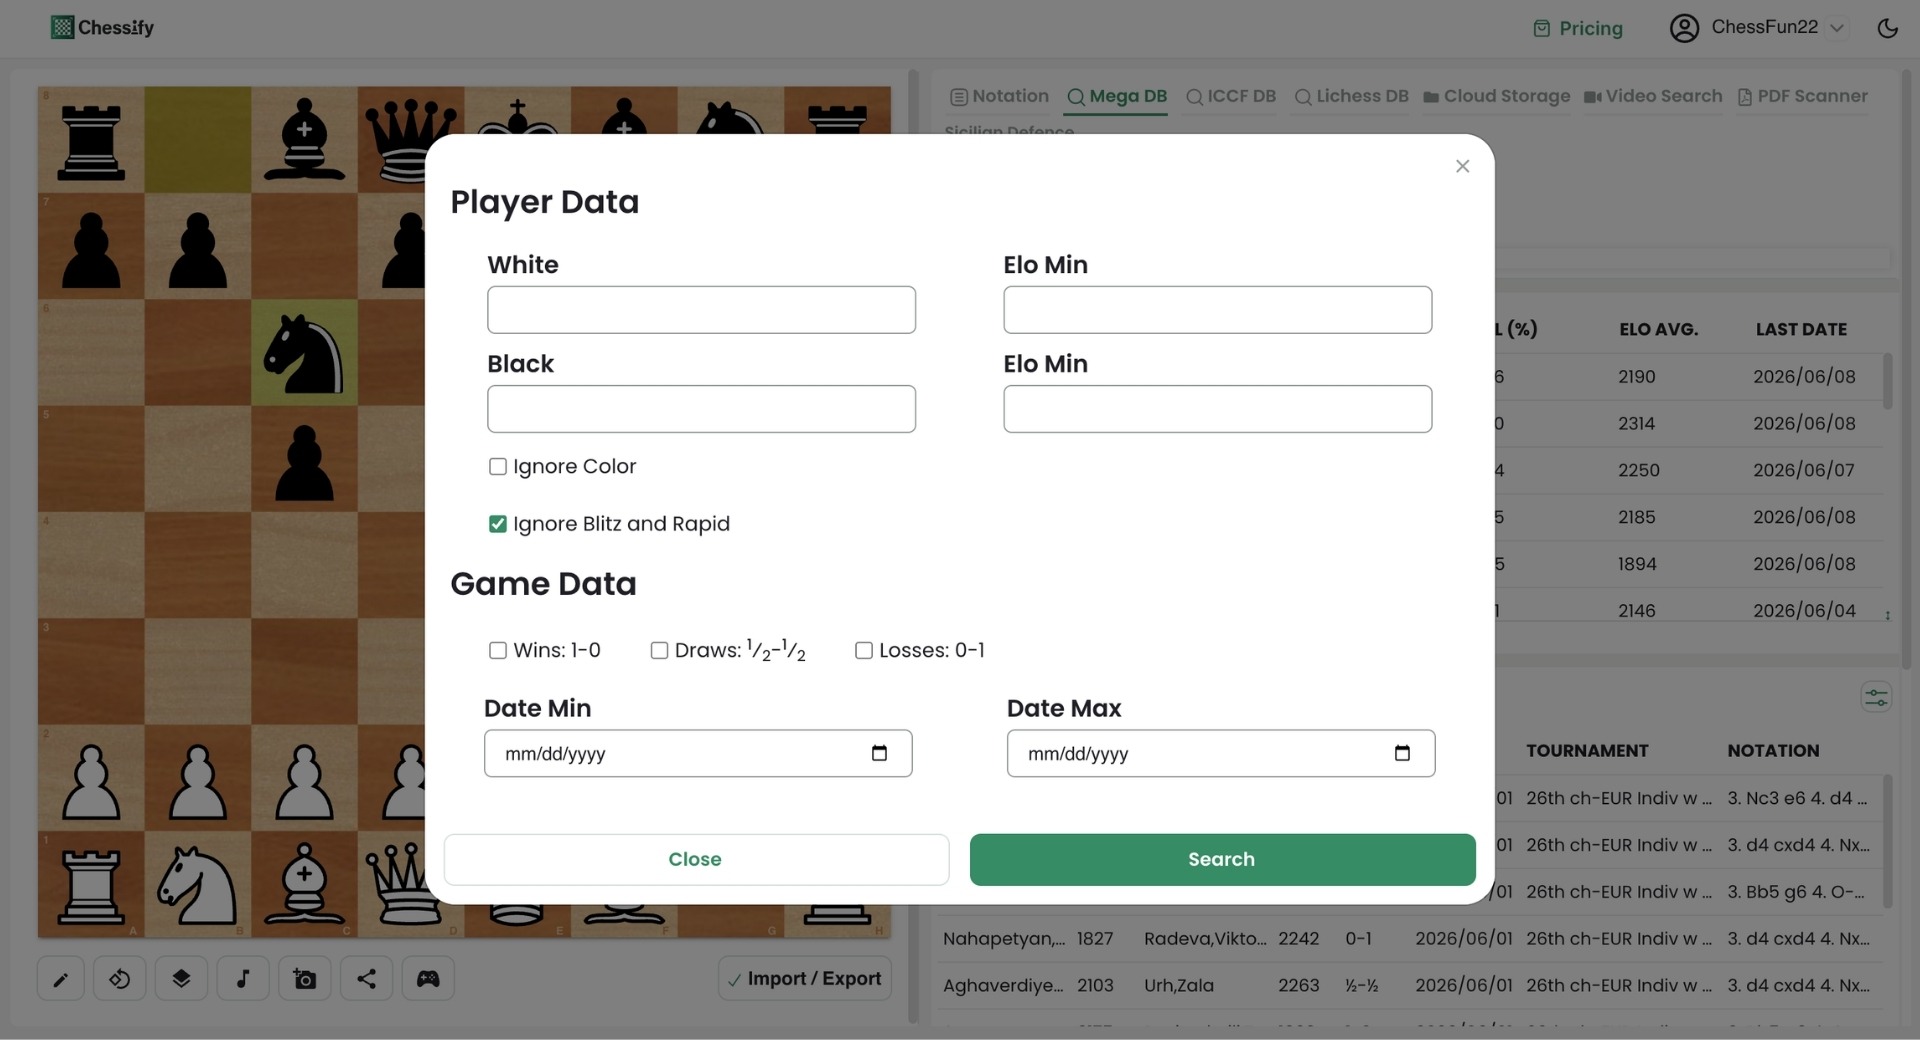
Task: Click the games list scrollbar
Action: click(x=1887, y=841)
